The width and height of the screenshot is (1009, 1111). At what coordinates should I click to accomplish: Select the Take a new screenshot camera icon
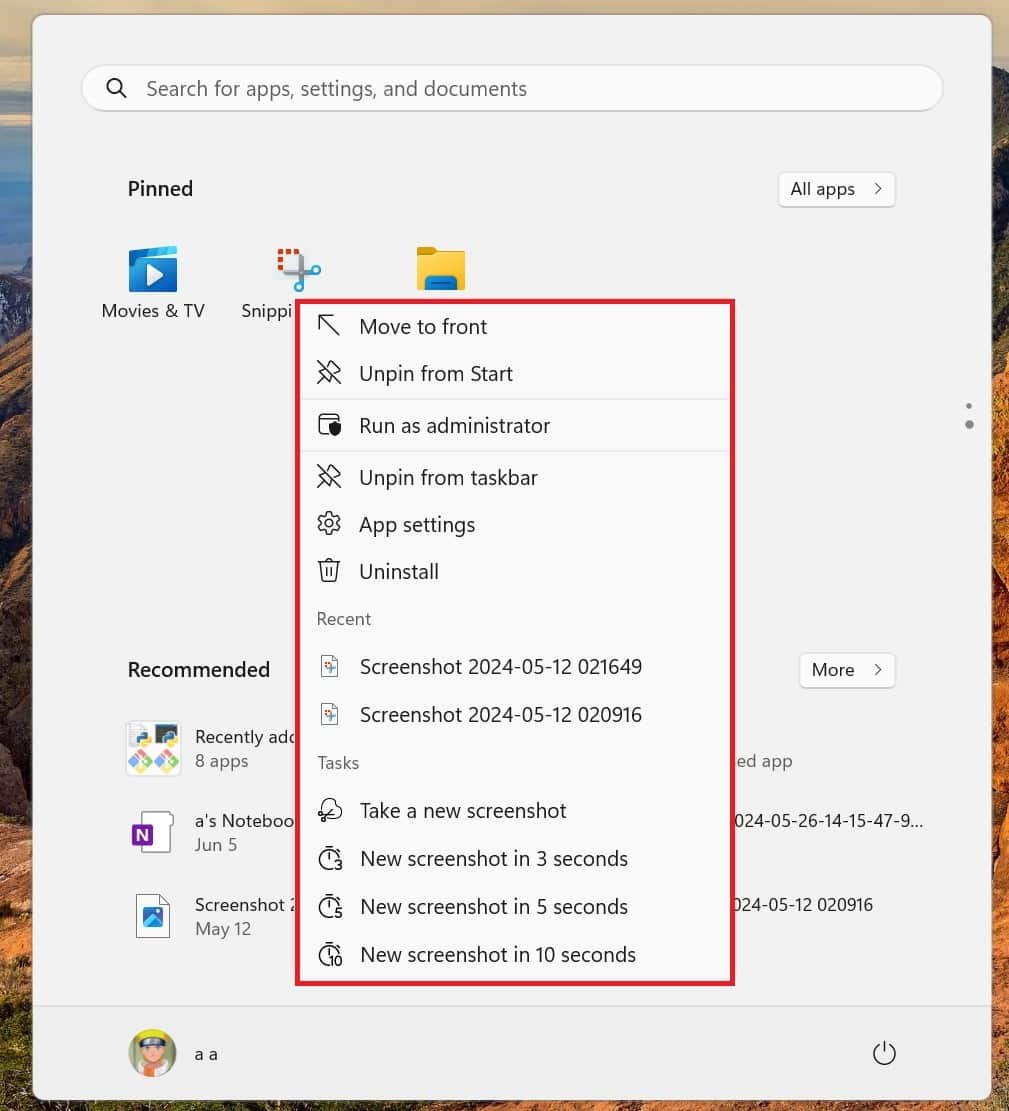[329, 810]
